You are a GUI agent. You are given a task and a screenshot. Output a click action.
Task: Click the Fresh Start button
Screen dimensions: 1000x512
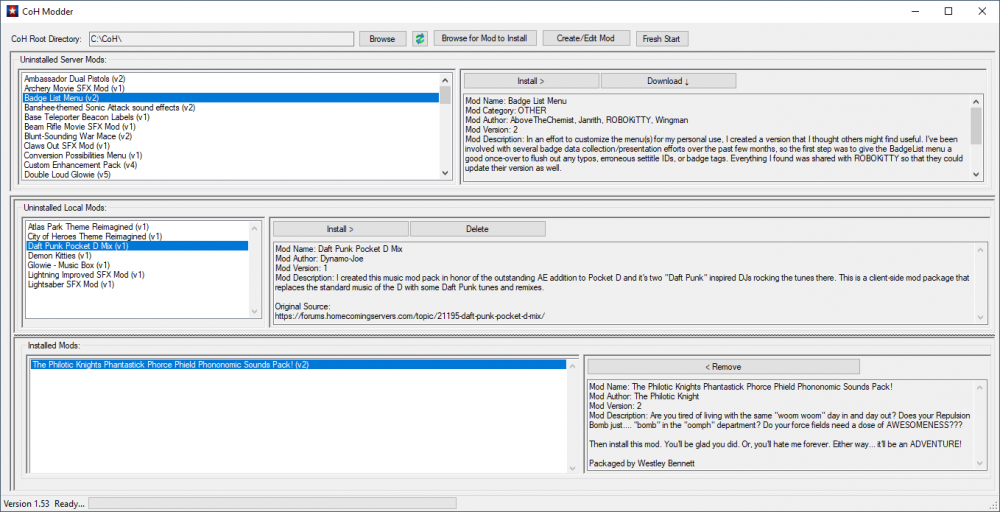[662, 39]
